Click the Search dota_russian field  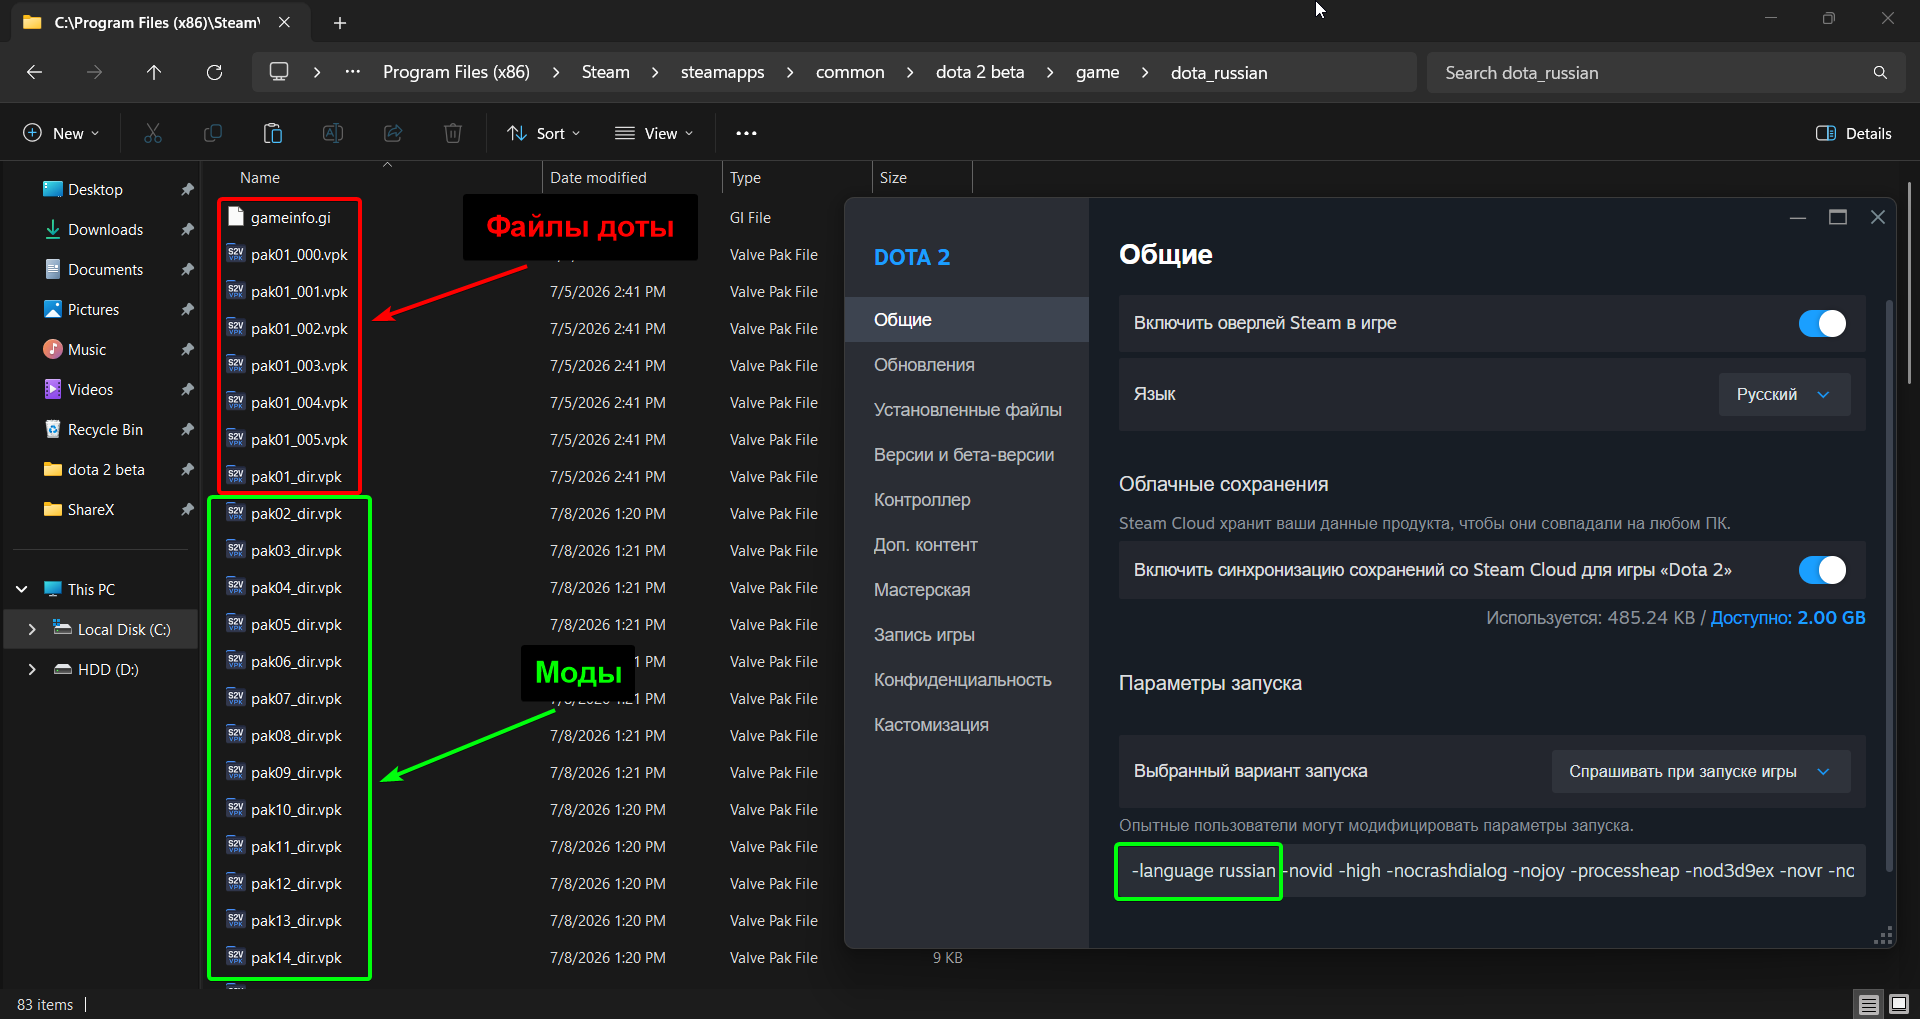tap(1665, 72)
